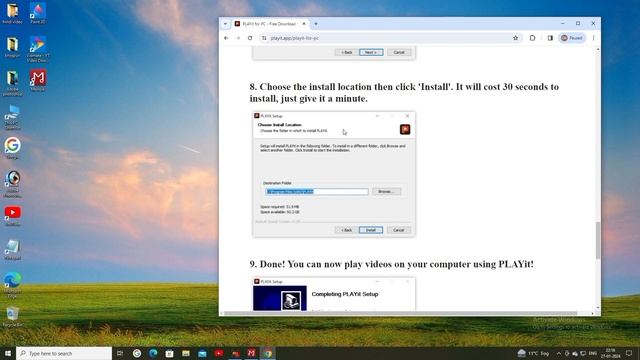Open File Explorer from the taskbar
The height and width of the screenshot is (360, 640).
pos(186,353)
